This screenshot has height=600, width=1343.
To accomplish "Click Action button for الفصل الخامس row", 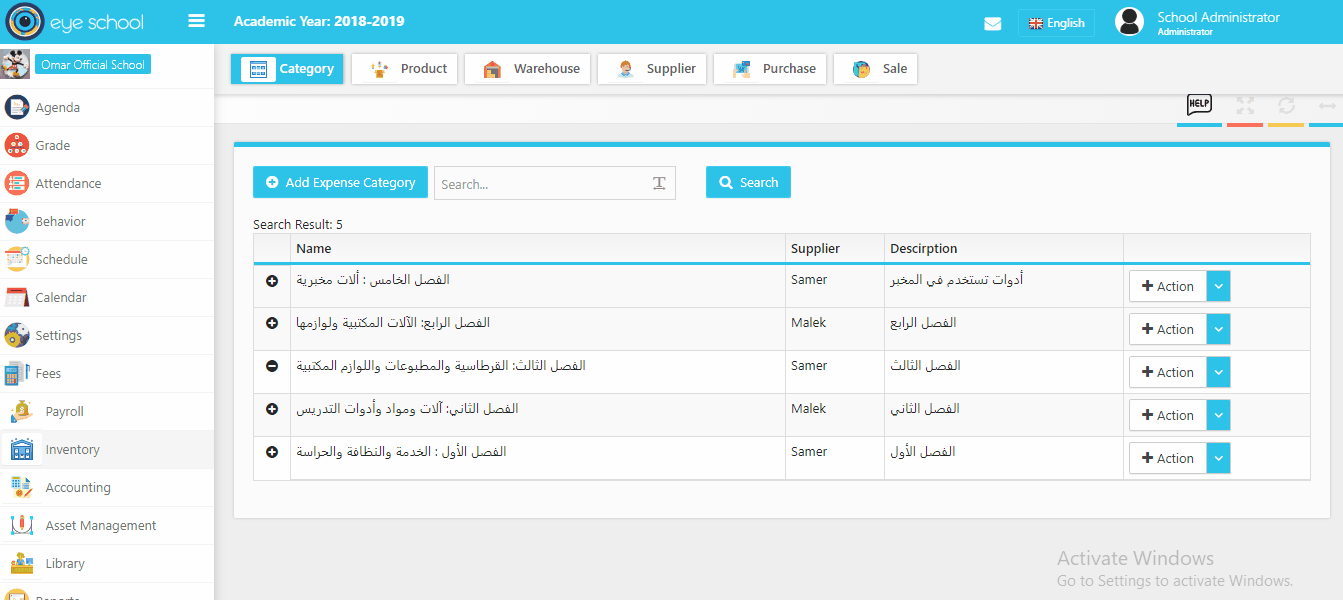I will 1168,286.
